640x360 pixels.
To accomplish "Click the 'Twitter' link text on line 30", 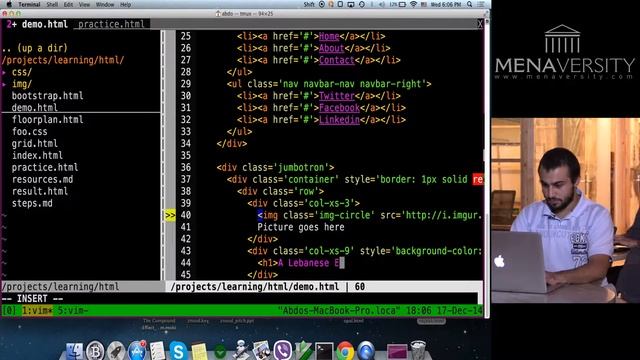I will click(337, 96).
